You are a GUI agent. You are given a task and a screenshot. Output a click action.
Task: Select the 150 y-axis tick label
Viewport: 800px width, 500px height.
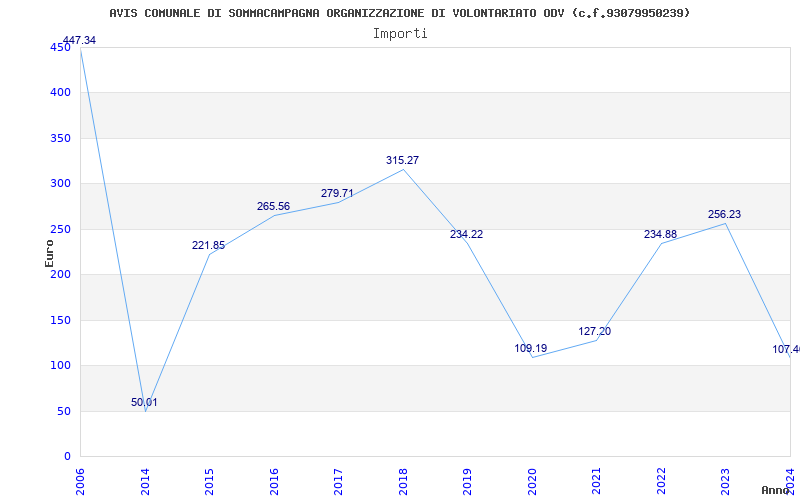coord(61,320)
